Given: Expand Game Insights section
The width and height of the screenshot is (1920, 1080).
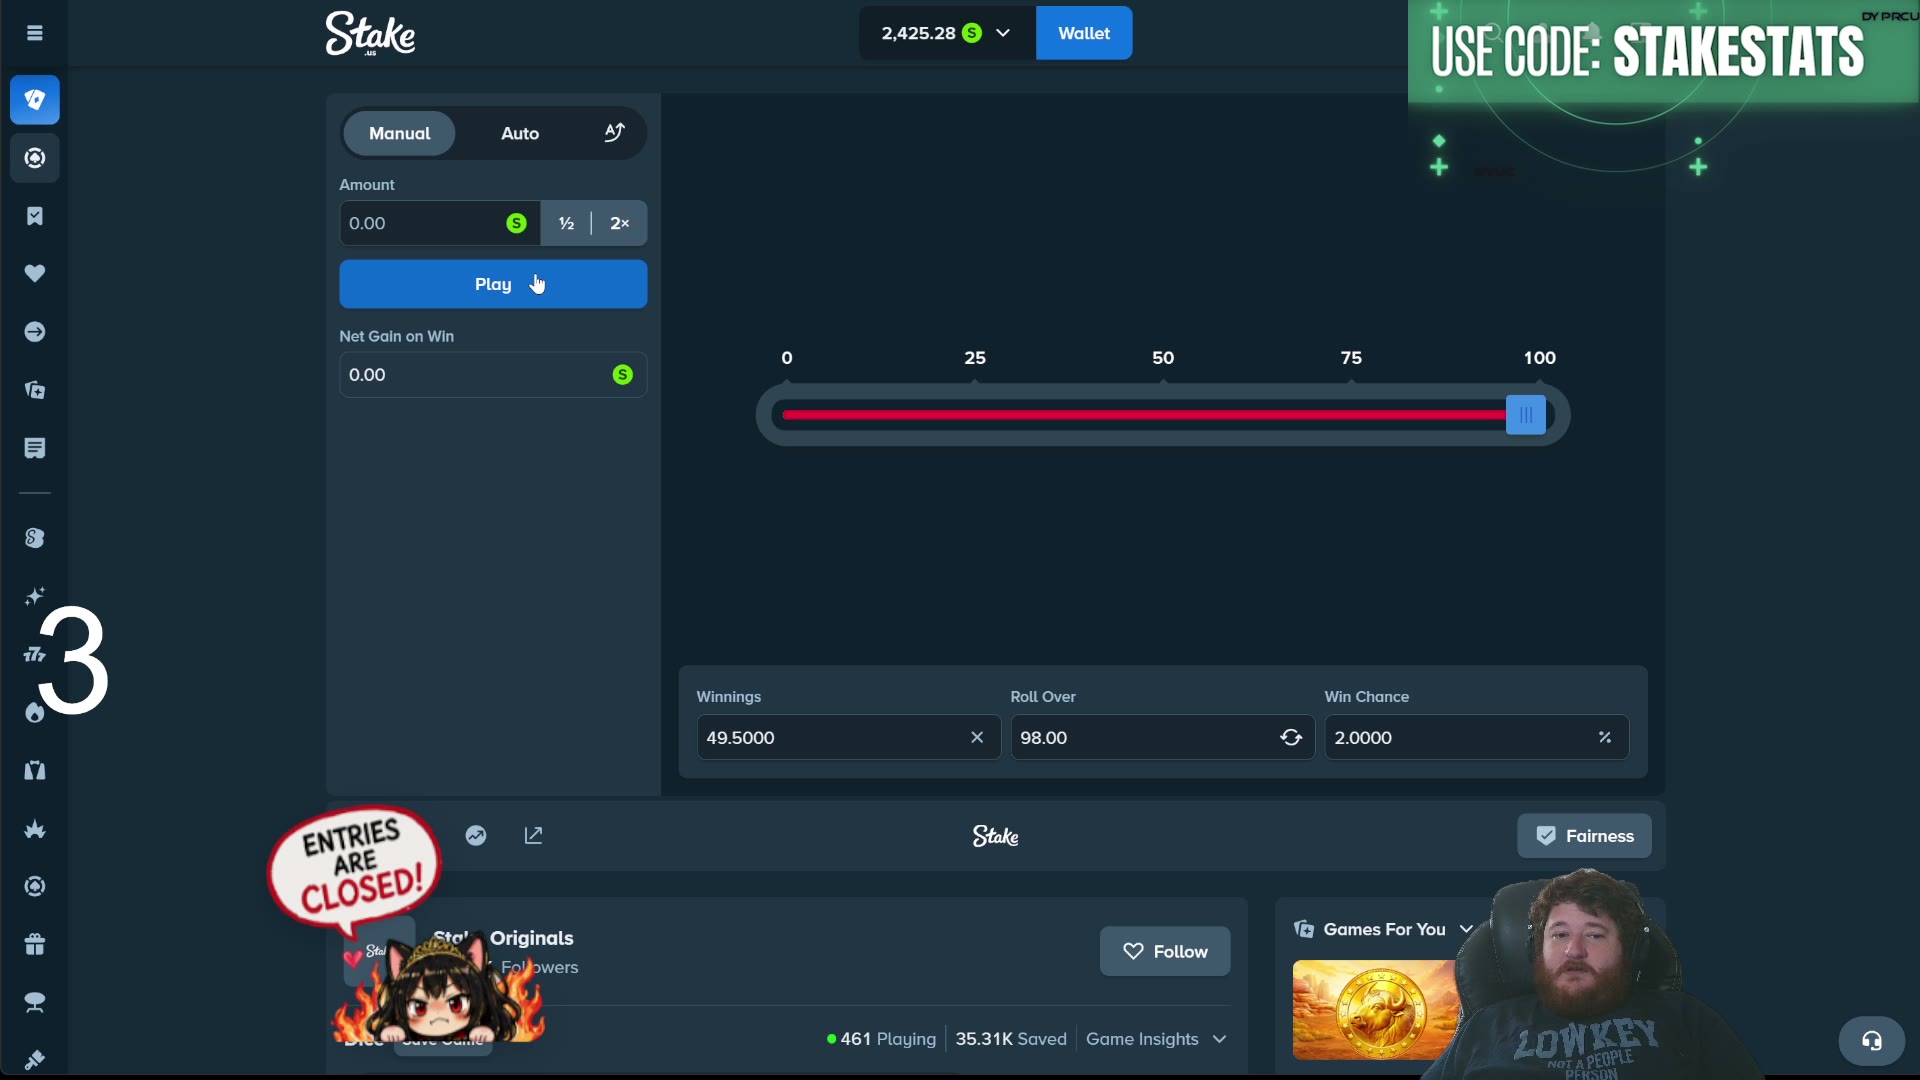Looking at the screenshot, I should pos(1156,1040).
